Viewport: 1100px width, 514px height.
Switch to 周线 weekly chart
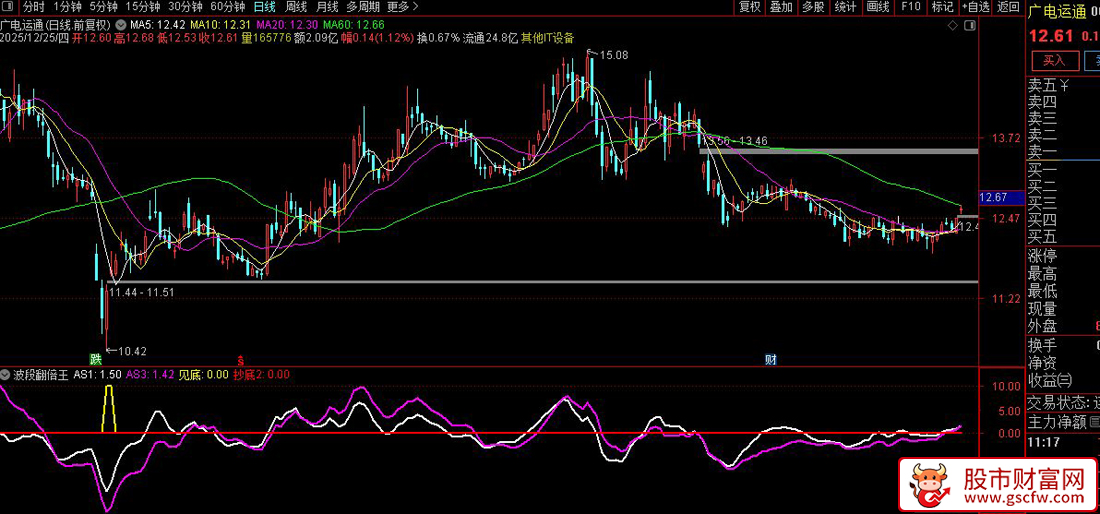pos(296,6)
